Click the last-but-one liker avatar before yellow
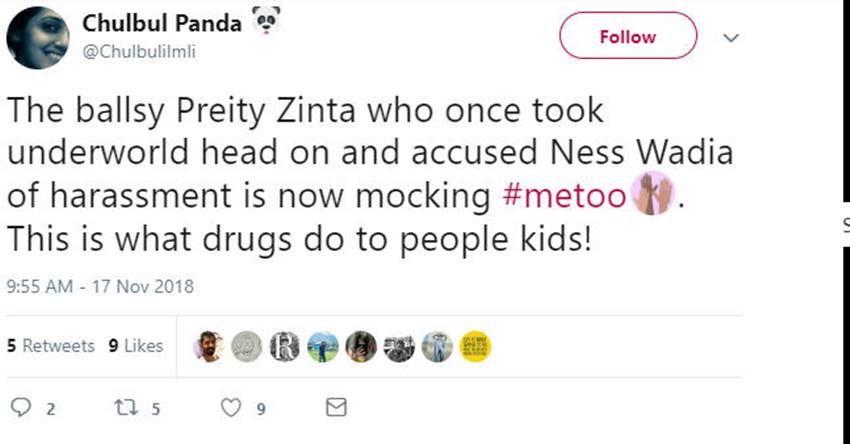 click(437, 346)
